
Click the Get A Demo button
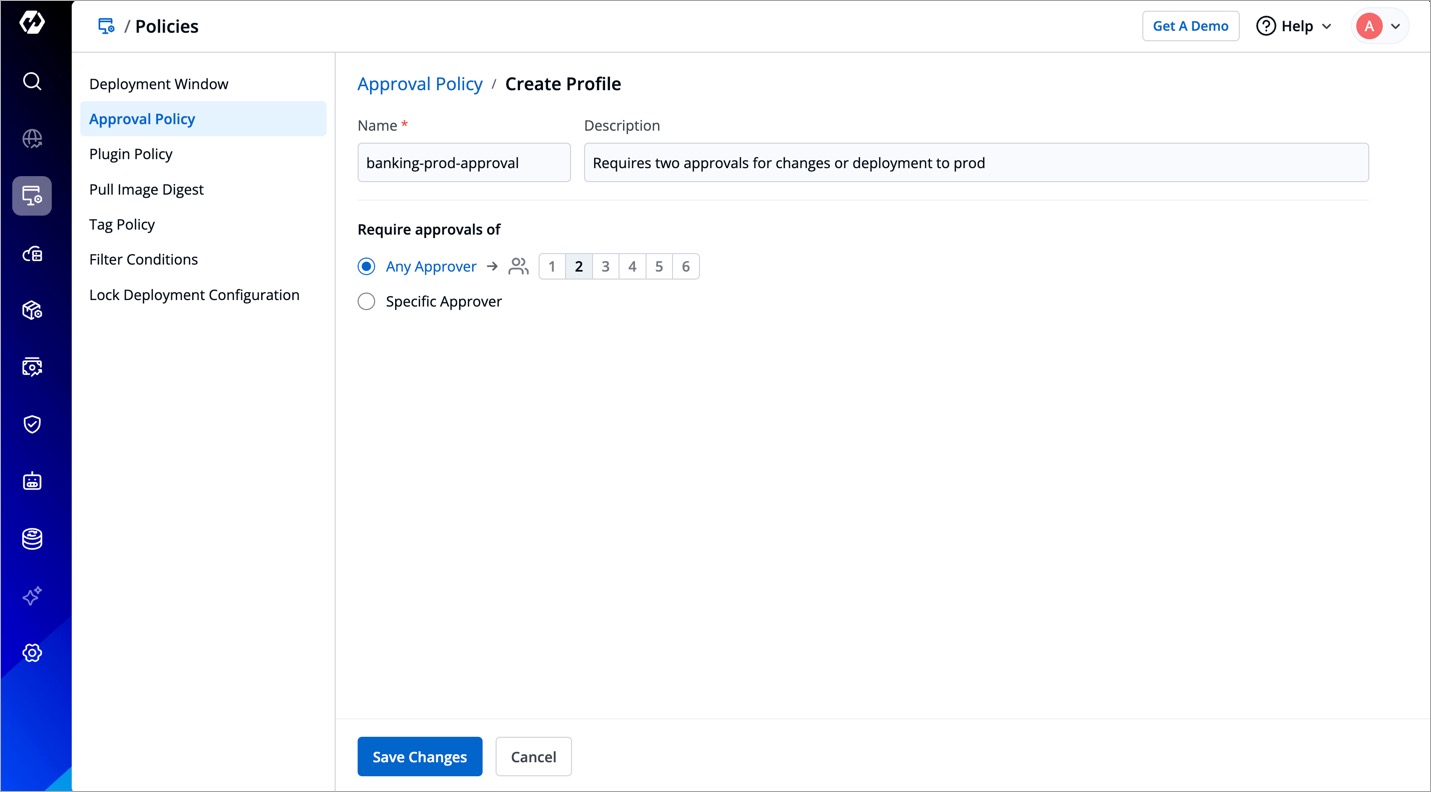[1190, 26]
